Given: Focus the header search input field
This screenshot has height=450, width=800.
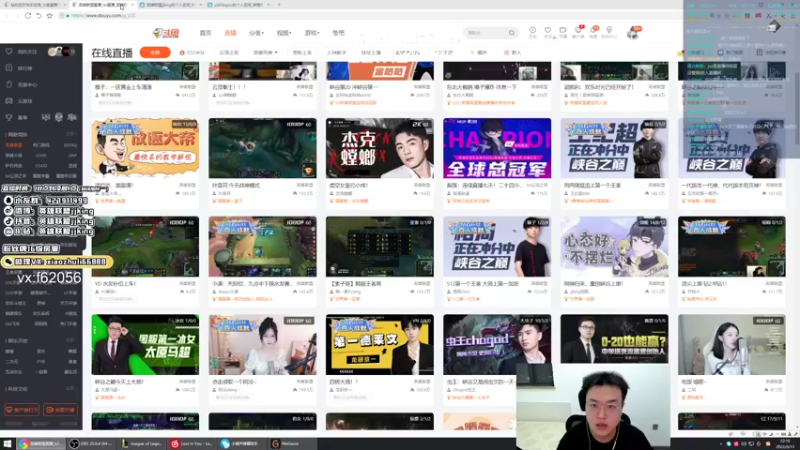Looking at the screenshot, I should tap(486, 33).
